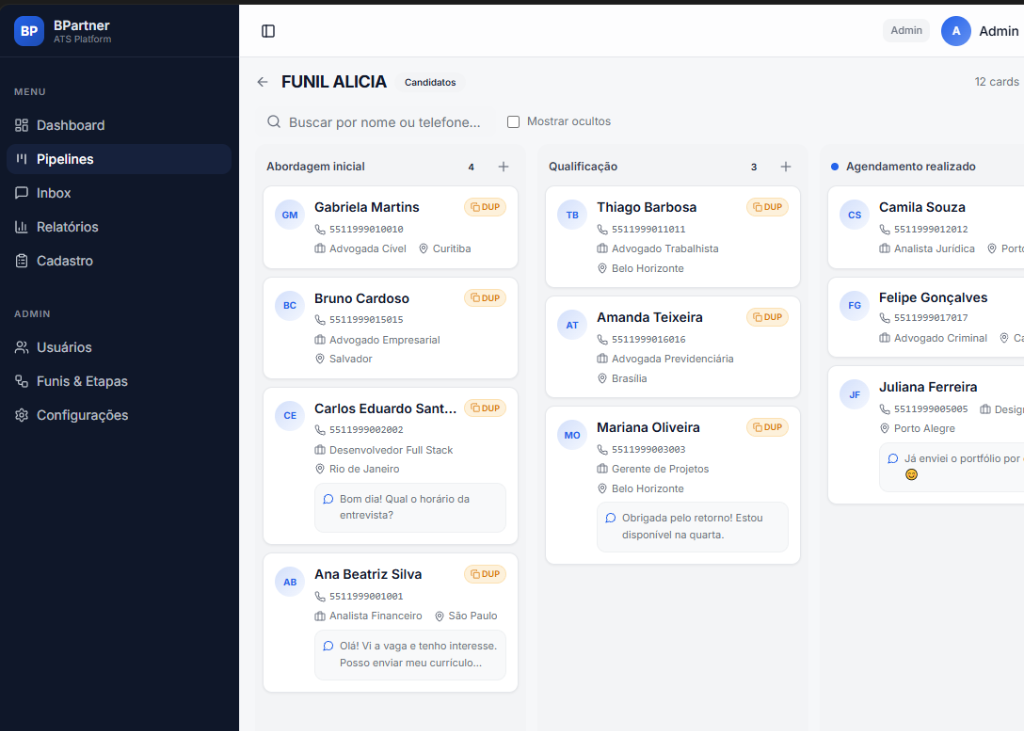Enable the Mostrar ocultos checkbox
This screenshot has width=1024, height=731.
[513, 122]
